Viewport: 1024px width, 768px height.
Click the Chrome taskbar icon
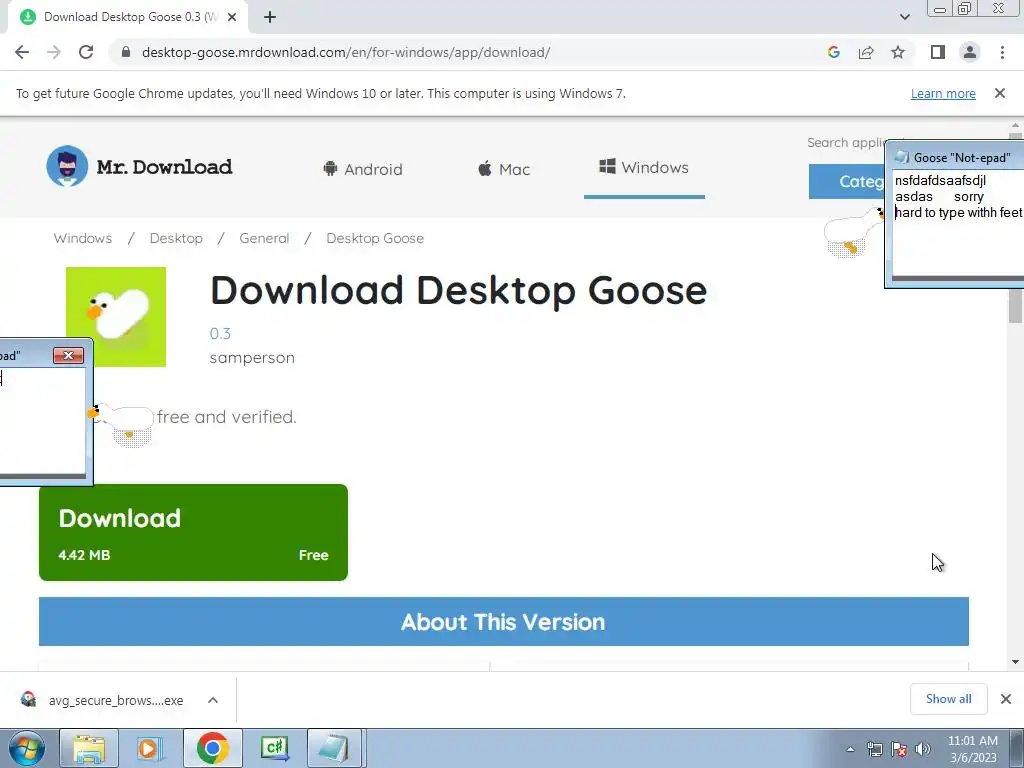coord(212,748)
